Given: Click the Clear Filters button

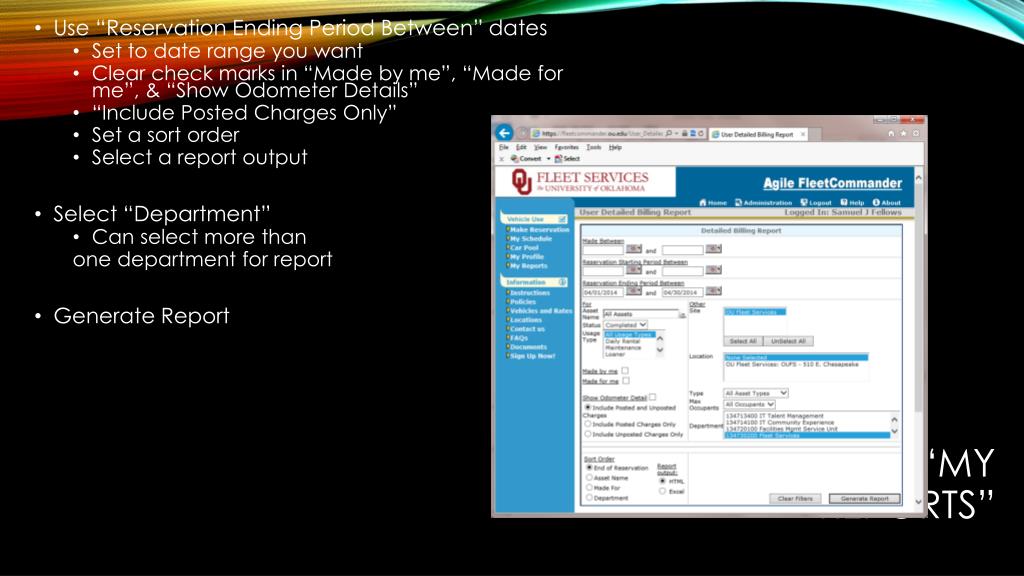Looking at the screenshot, I should [795, 498].
